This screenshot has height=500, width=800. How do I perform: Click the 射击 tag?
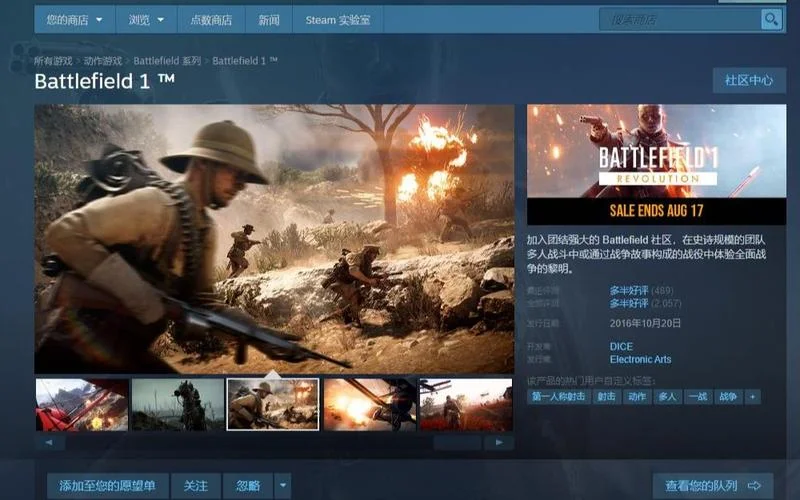pos(606,396)
